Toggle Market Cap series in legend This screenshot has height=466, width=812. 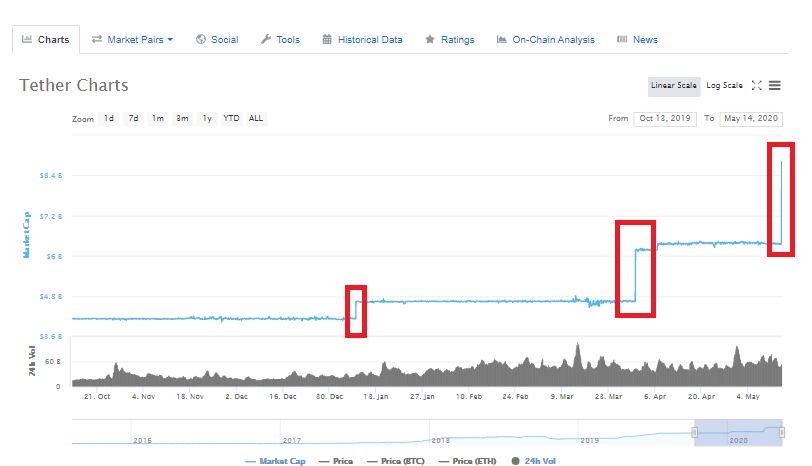(x=276, y=461)
